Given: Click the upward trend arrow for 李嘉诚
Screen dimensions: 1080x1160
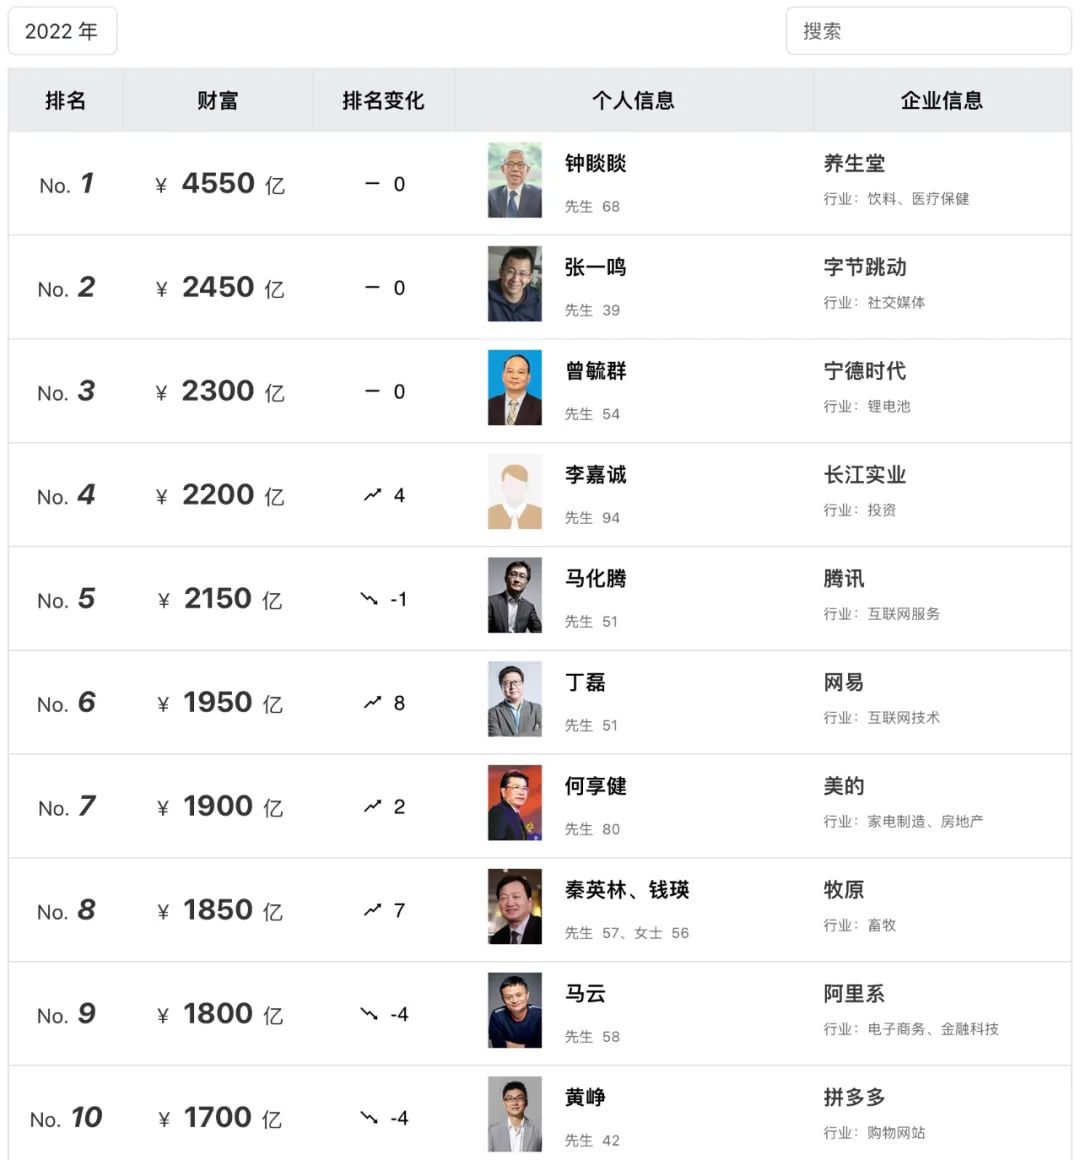Looking at the screenshot, I should pos(372,495).
